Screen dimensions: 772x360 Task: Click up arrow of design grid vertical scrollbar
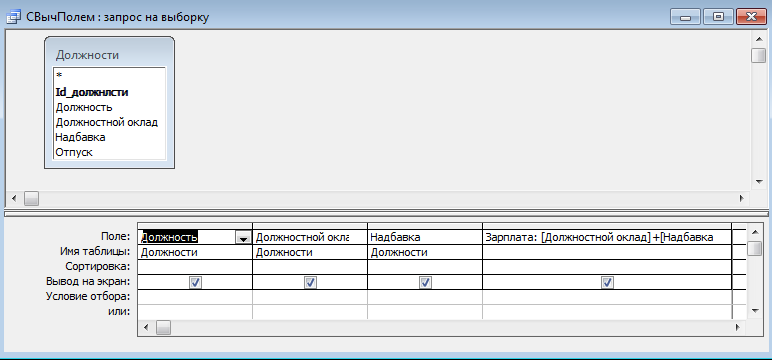point(754,231)
